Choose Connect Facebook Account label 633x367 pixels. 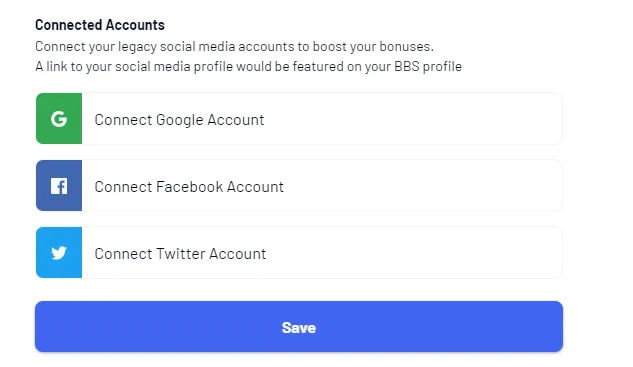click(x=189, y=187)
